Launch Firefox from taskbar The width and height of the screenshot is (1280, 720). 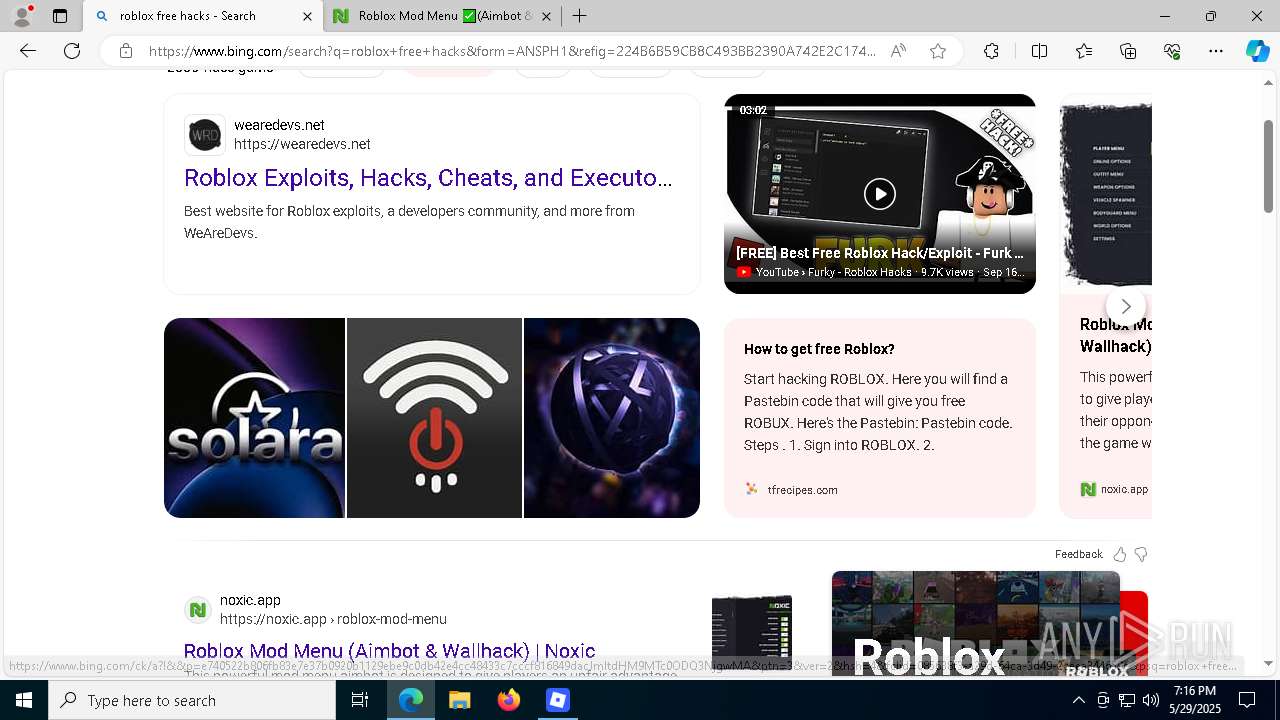coord(509,700)
